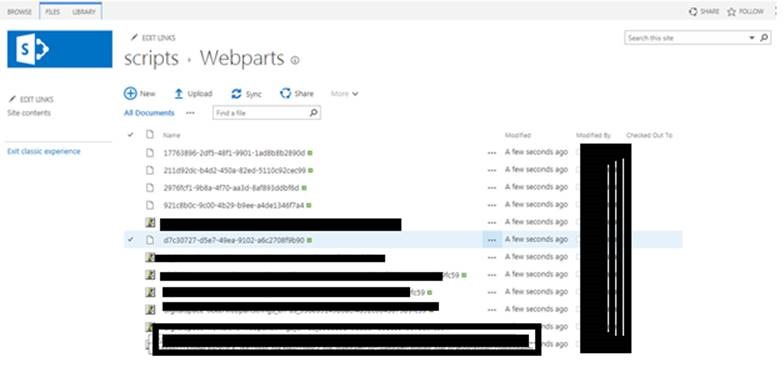The image size is (784, 377).
Task: Switch to the Browse ribbon tab
Action: click(x=20, y=12)
